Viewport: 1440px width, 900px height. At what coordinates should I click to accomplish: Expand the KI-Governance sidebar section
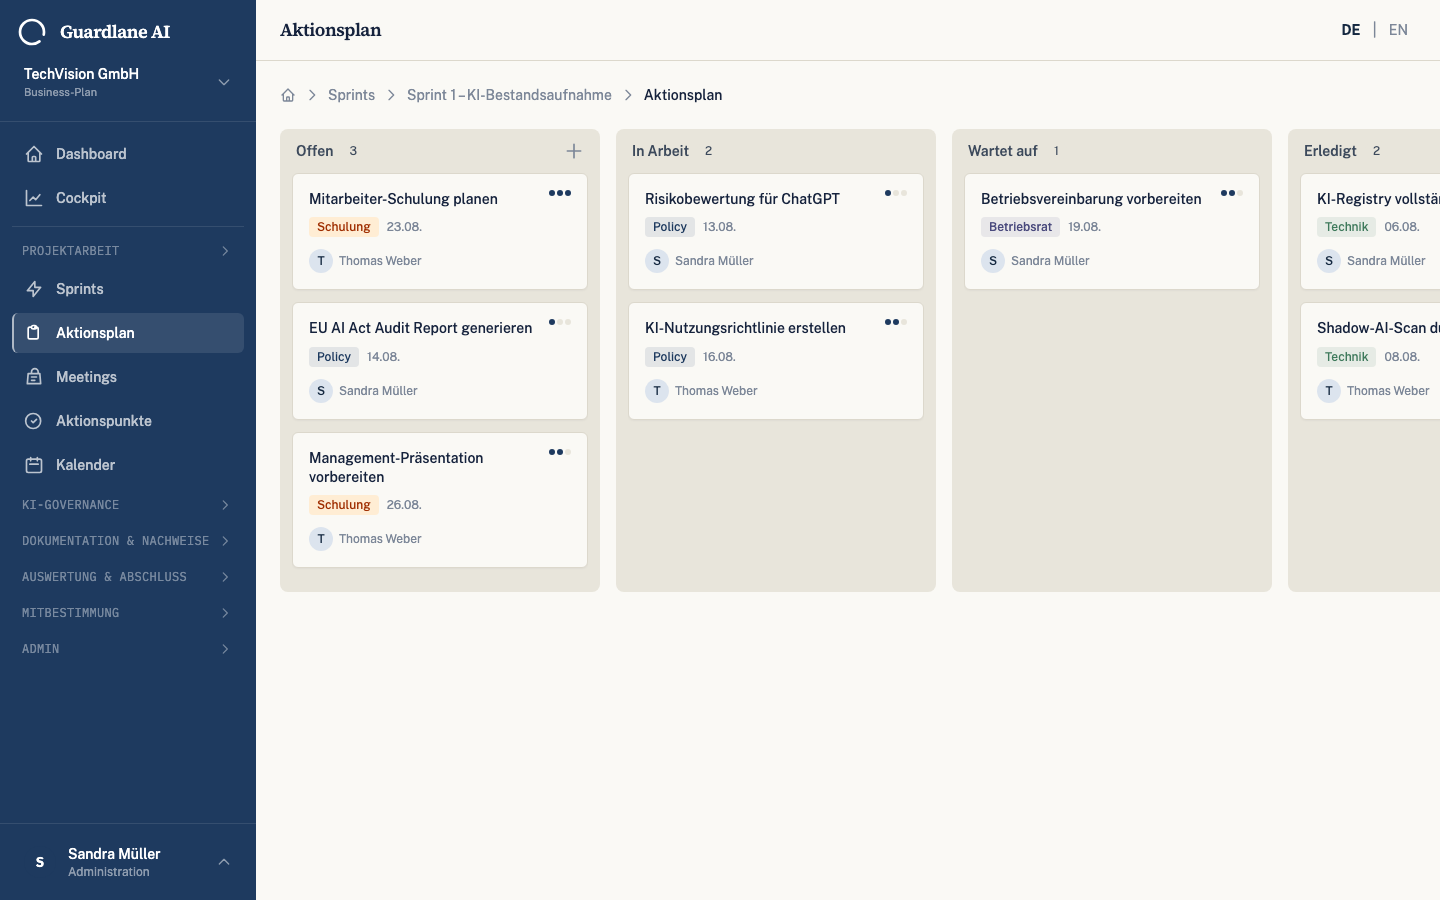pyautogui.click(x=128, y=505)
